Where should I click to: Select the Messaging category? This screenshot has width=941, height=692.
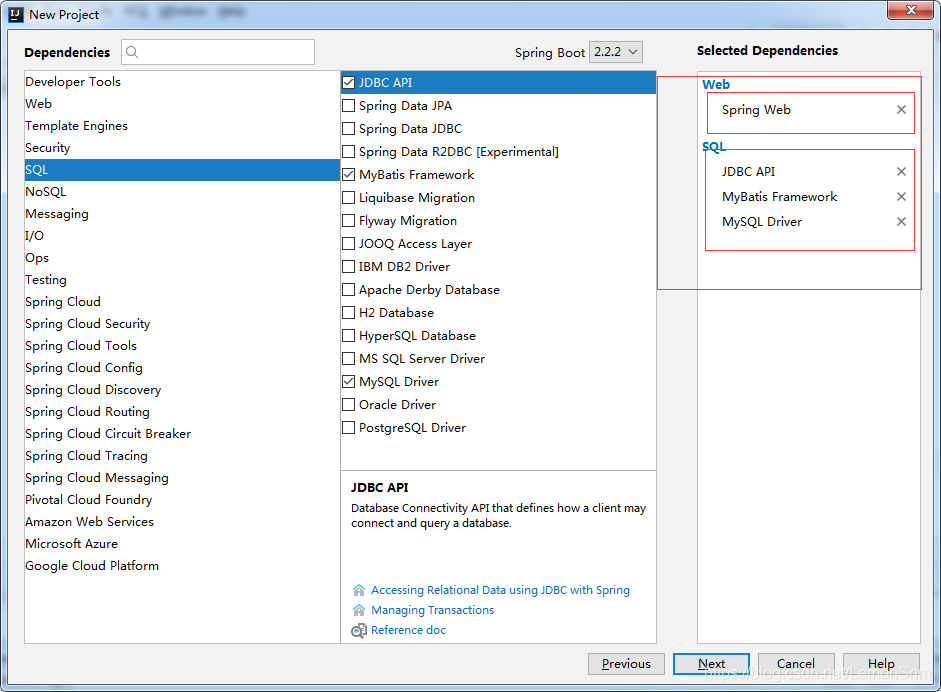point(182,214)
